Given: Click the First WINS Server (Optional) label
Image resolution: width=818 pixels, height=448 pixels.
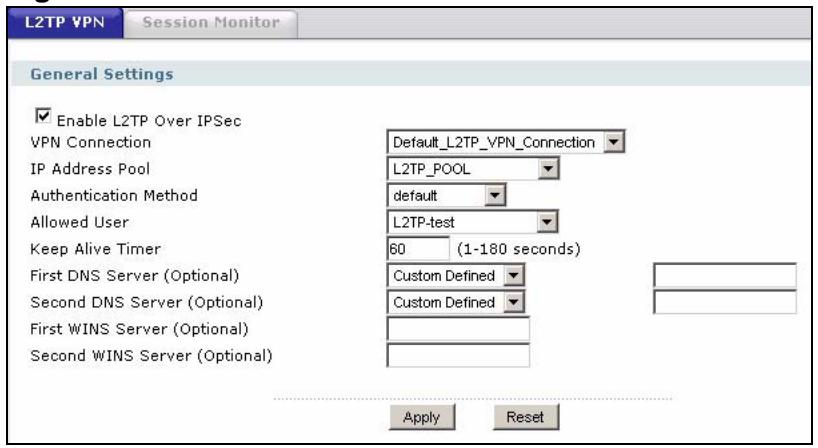Looking at the screenshot, I should (x=139, y=329).
